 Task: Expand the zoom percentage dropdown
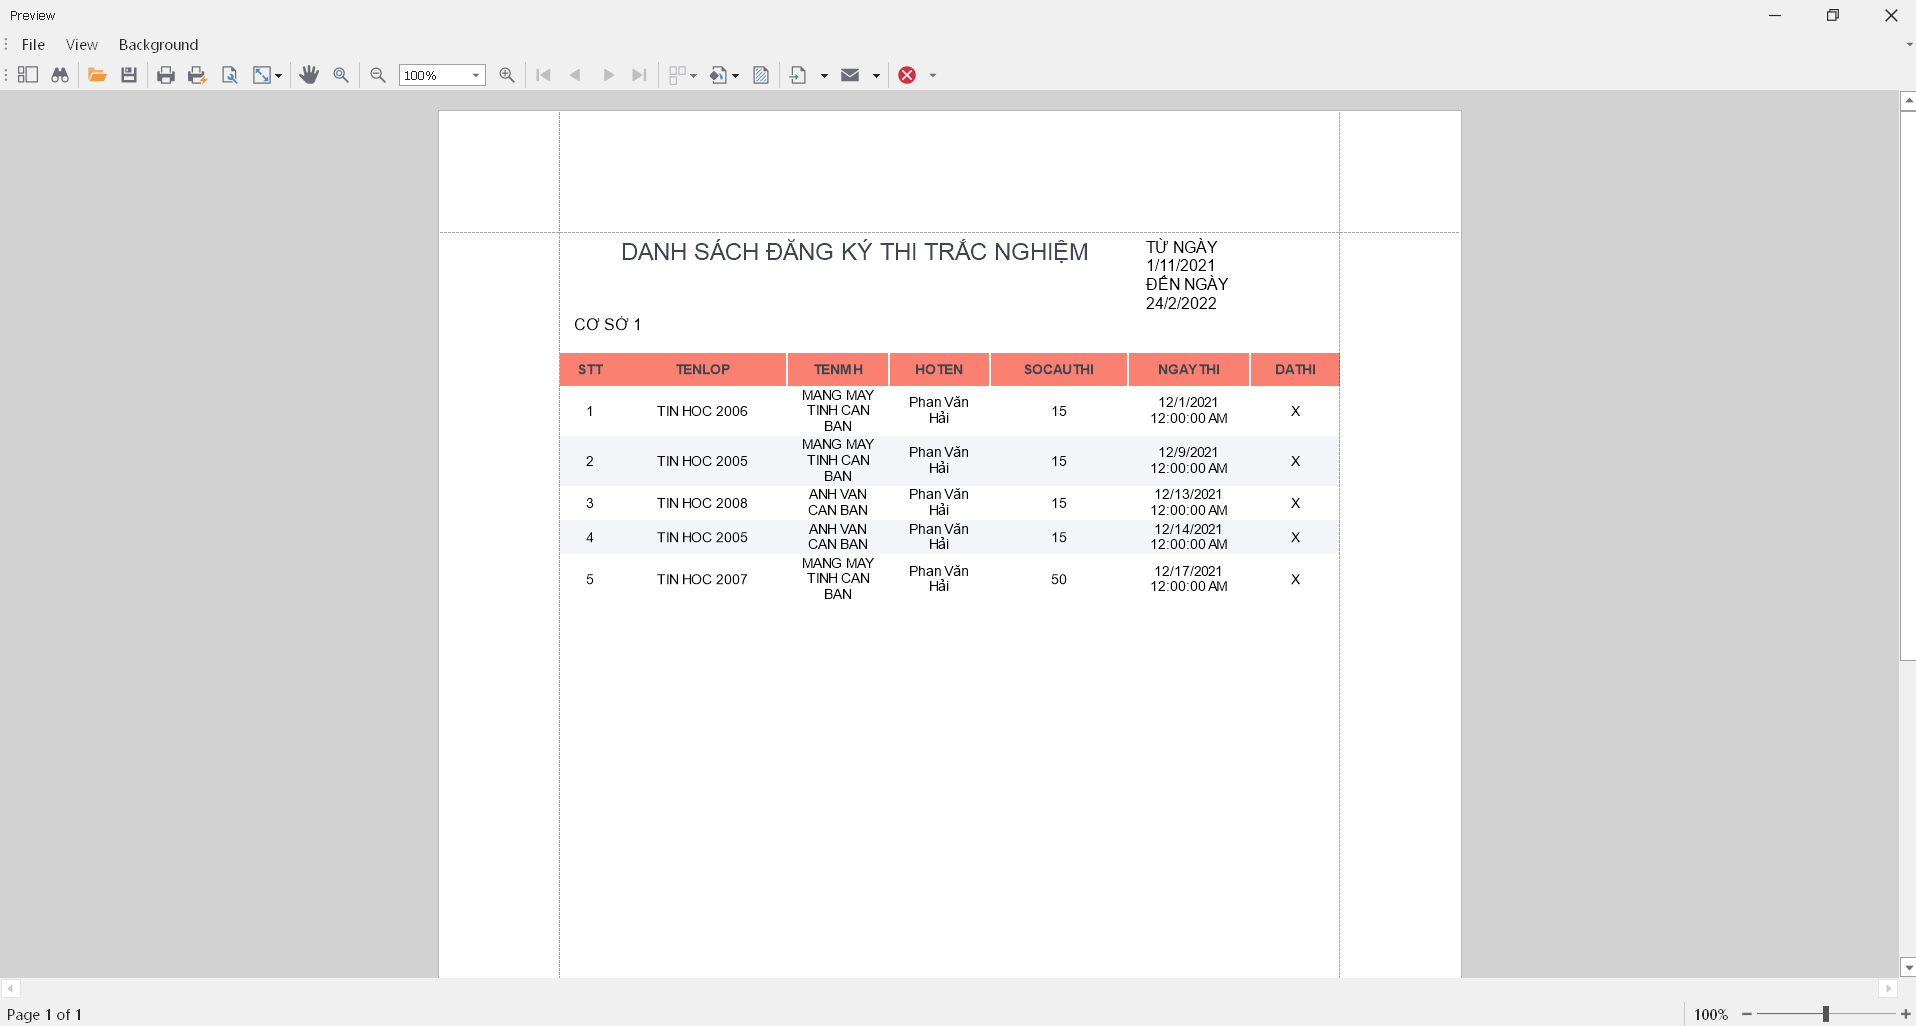[474, 75]
